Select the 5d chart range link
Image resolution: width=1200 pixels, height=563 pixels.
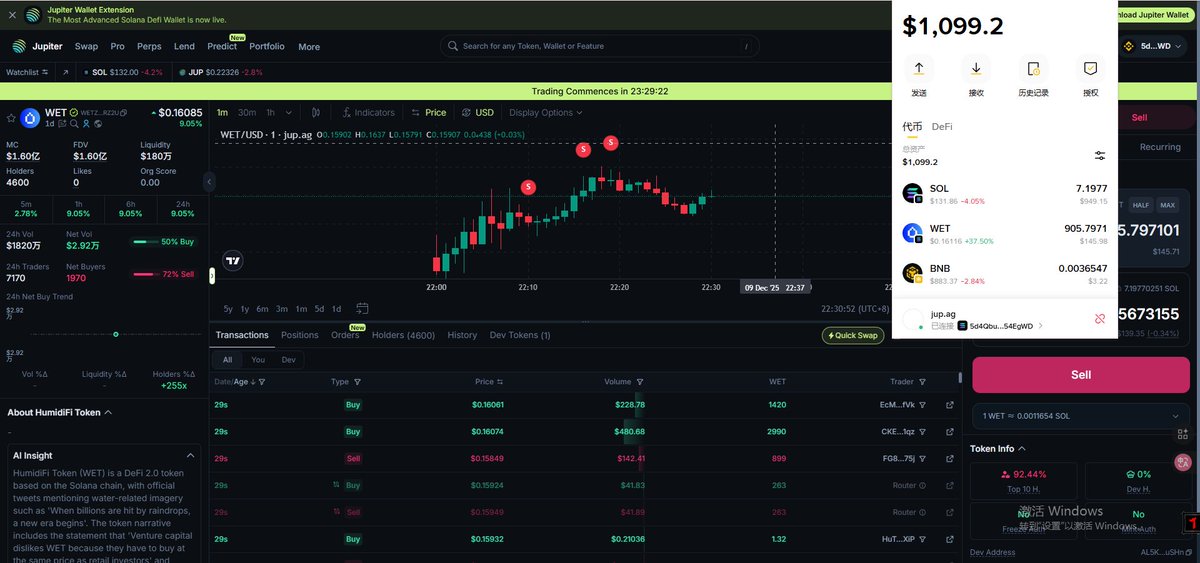(x=319, y=308)
